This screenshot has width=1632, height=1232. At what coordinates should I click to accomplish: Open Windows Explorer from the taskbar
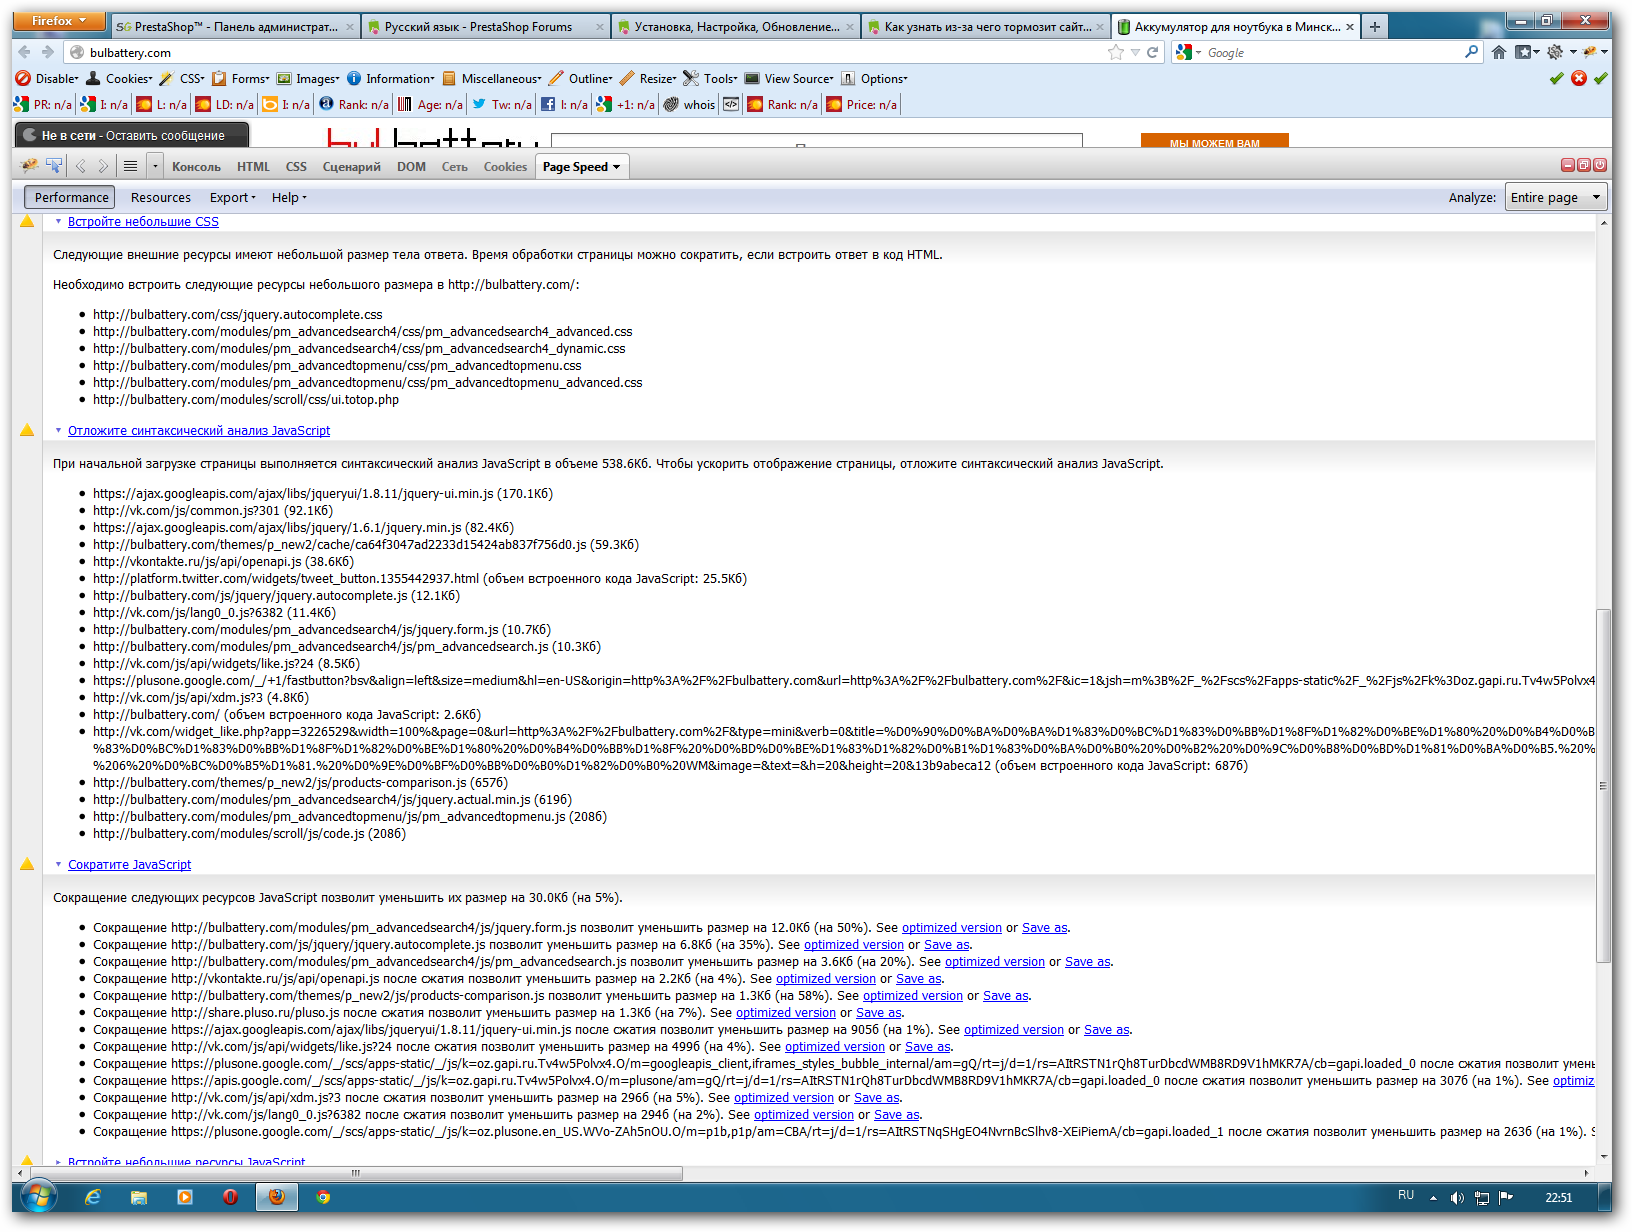pos(139,1197)
